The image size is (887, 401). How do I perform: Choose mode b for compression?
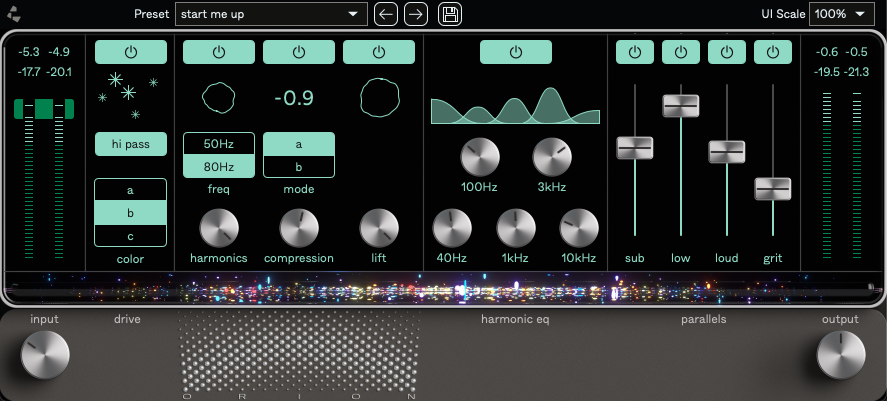pos(298,166)
